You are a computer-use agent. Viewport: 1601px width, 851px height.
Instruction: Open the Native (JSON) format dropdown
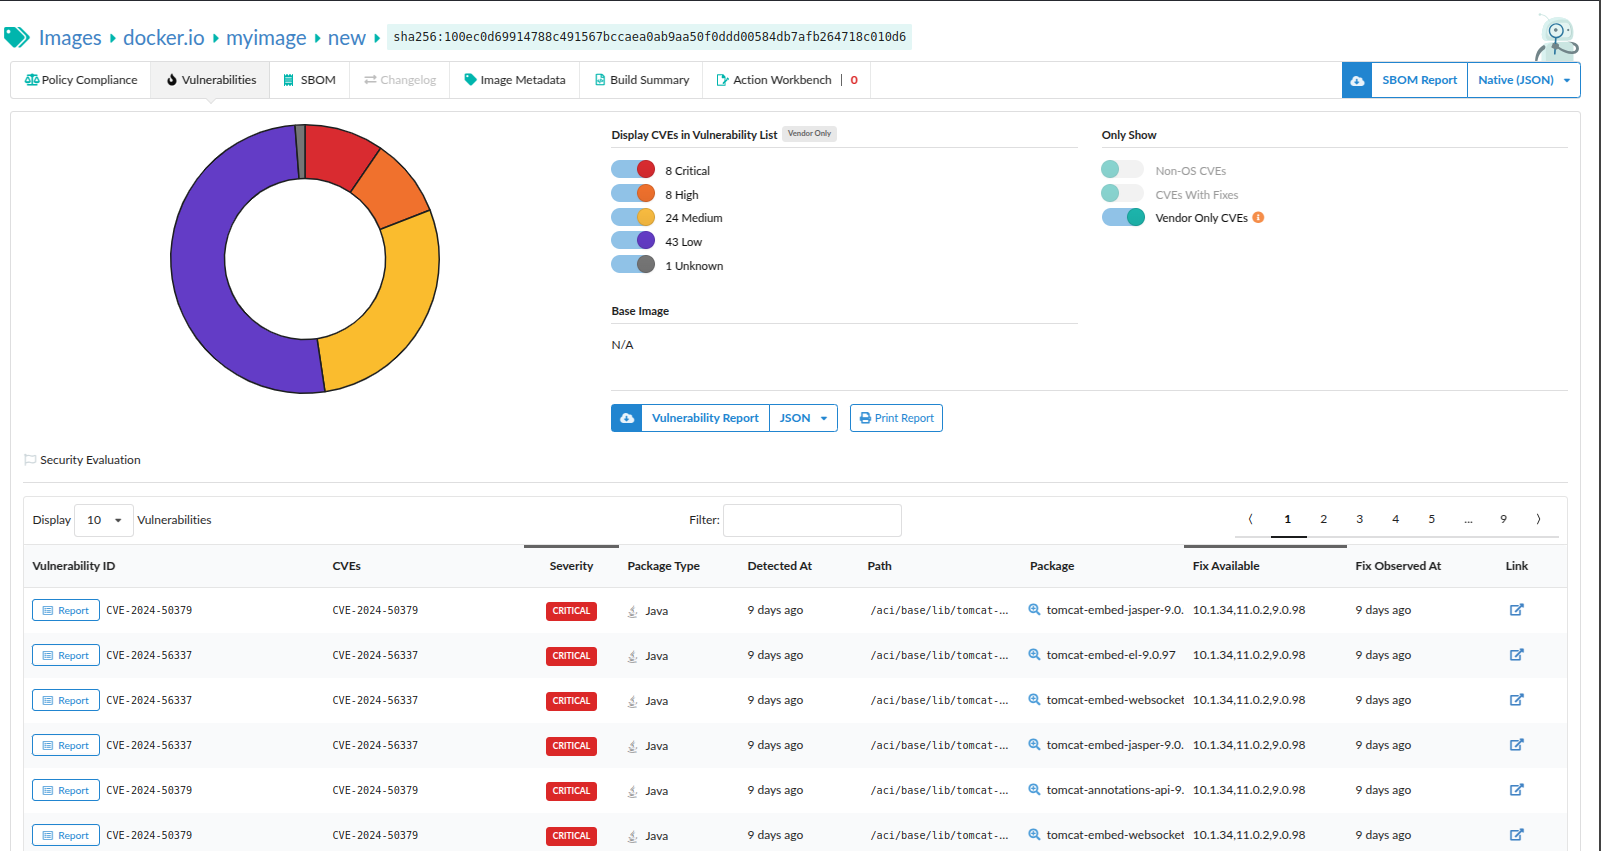1523,80
